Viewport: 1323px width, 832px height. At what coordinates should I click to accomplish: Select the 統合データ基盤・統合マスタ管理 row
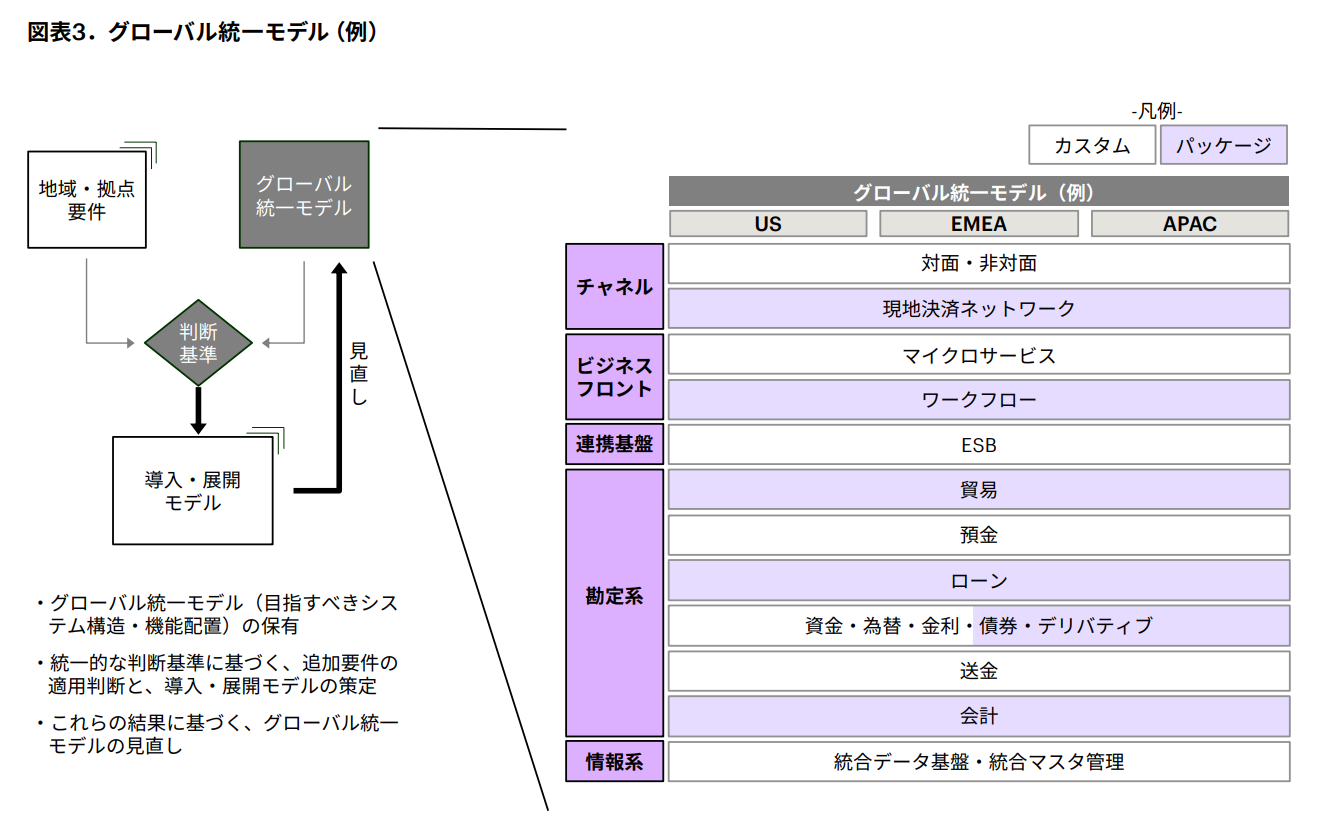(x=978, y=762)
